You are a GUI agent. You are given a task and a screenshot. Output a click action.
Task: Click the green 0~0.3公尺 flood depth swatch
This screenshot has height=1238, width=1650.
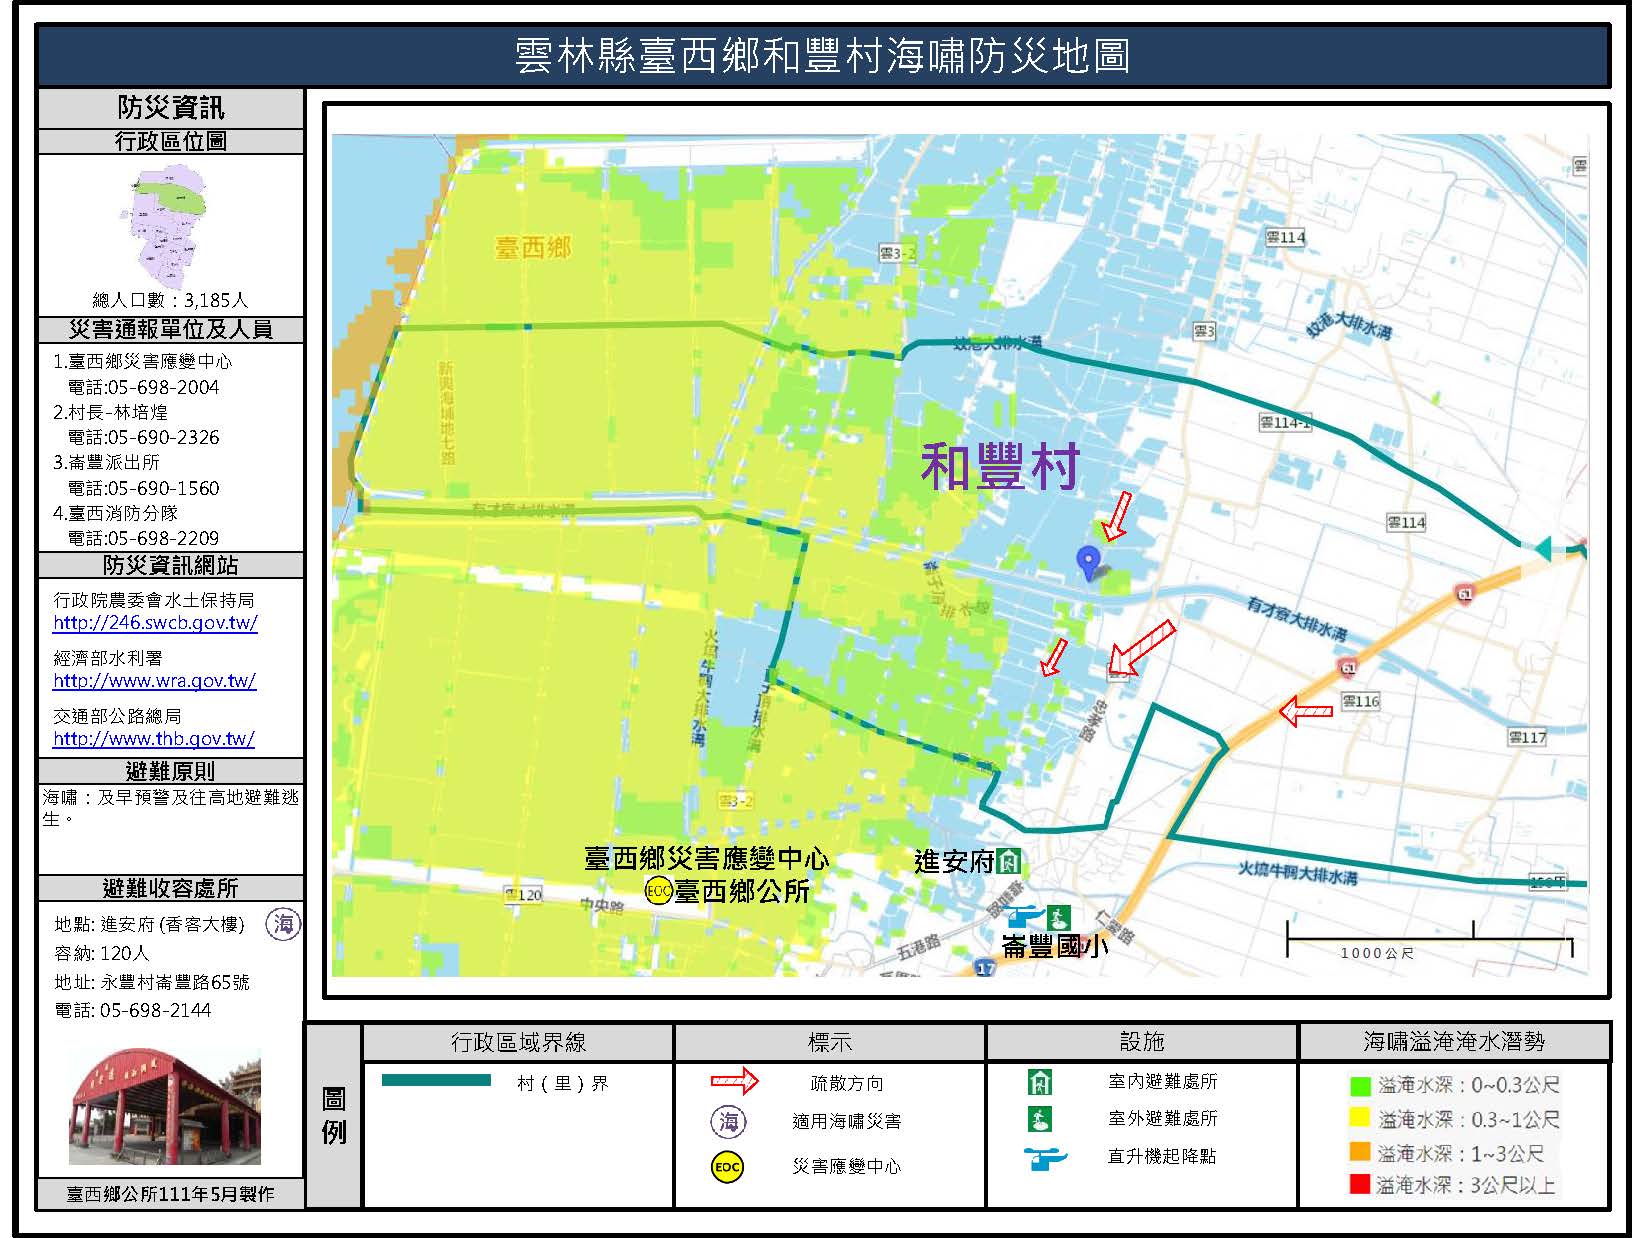[1360, 1085]
